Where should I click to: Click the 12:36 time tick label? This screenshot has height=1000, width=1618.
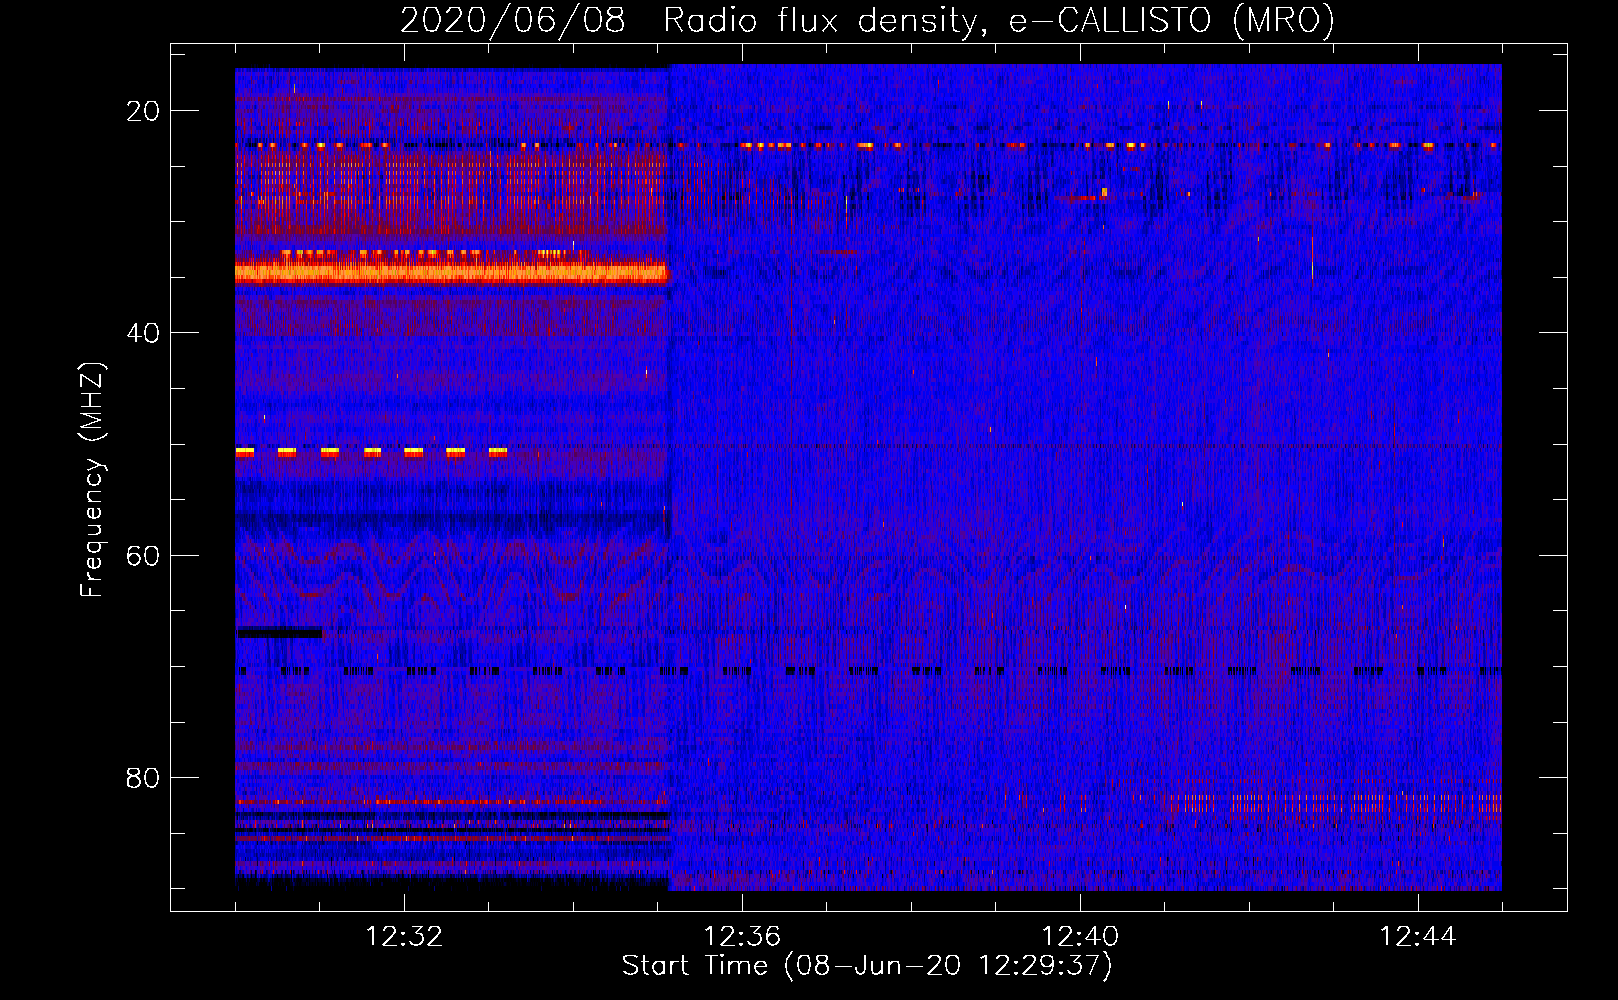click(742, 936)
